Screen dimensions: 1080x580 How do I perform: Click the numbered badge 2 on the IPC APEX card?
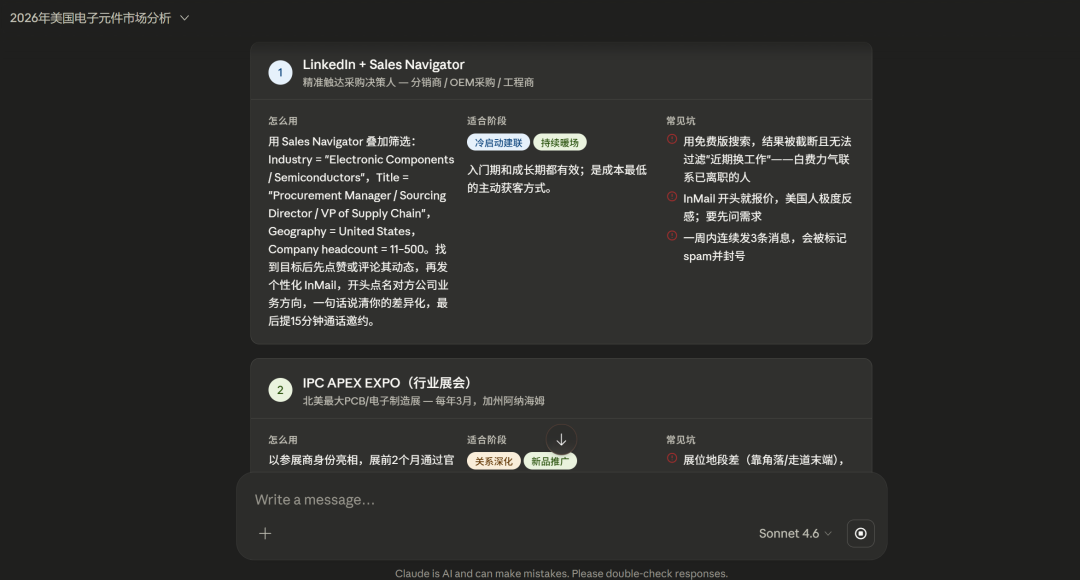point(280,390)
